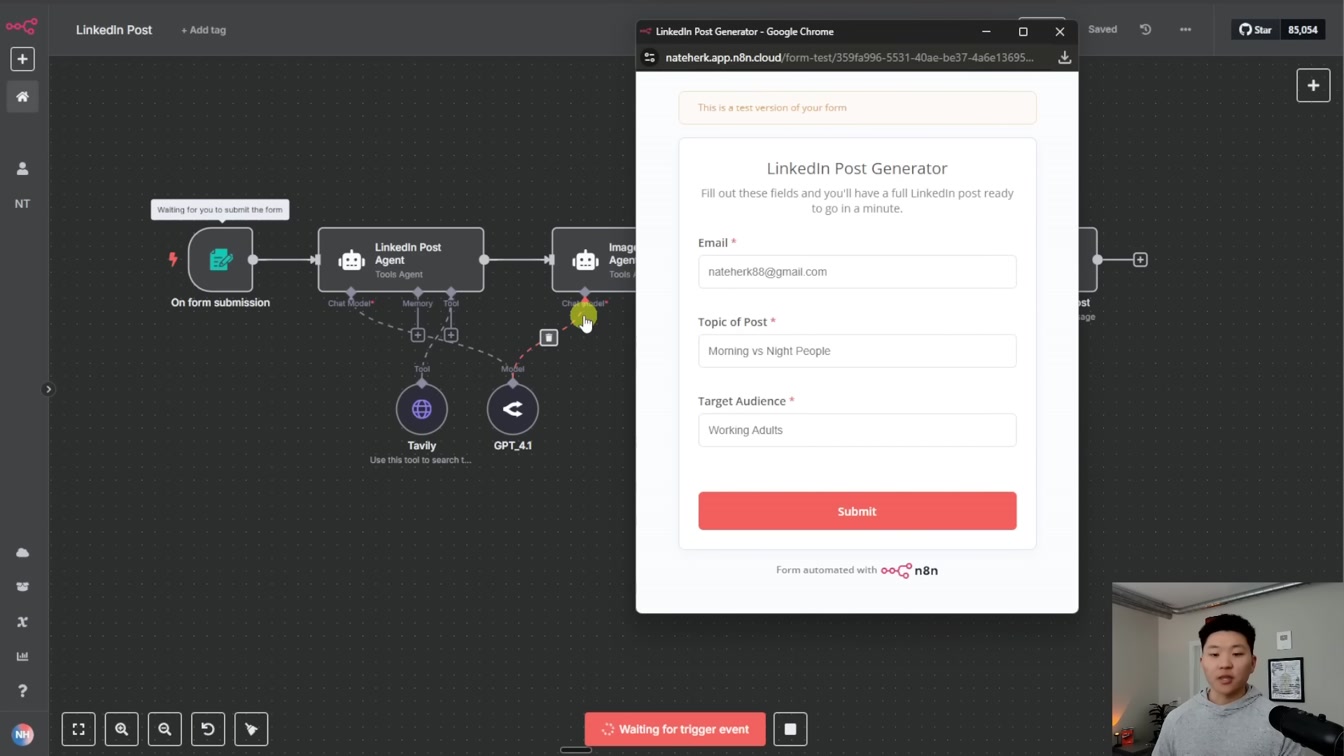Click the Chrome popup address bar URL
The height and width of the screenshot is (756, 1344).
coord(849,58)
